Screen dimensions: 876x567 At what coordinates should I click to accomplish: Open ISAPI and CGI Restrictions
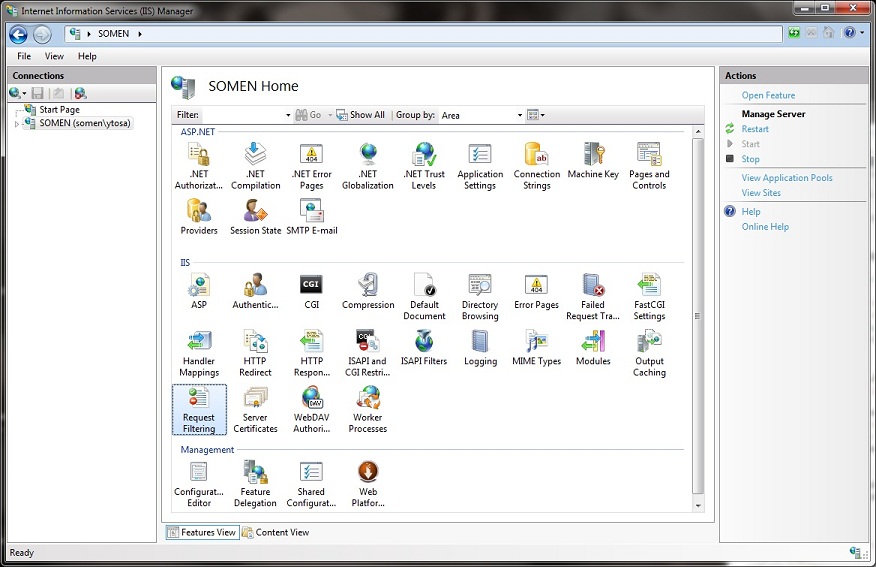pos(368,353)
